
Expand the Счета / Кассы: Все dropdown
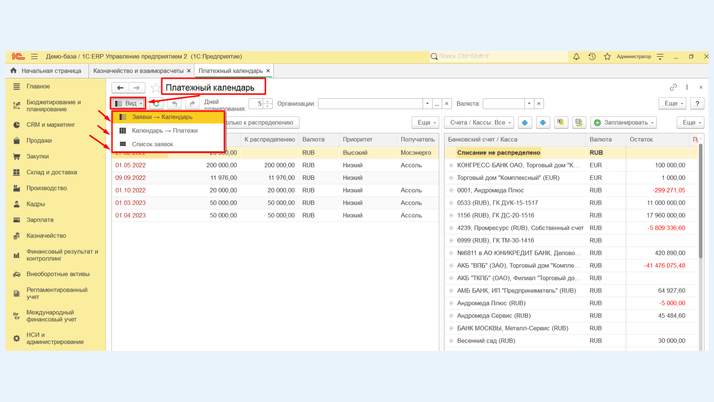tap(479, 123)
